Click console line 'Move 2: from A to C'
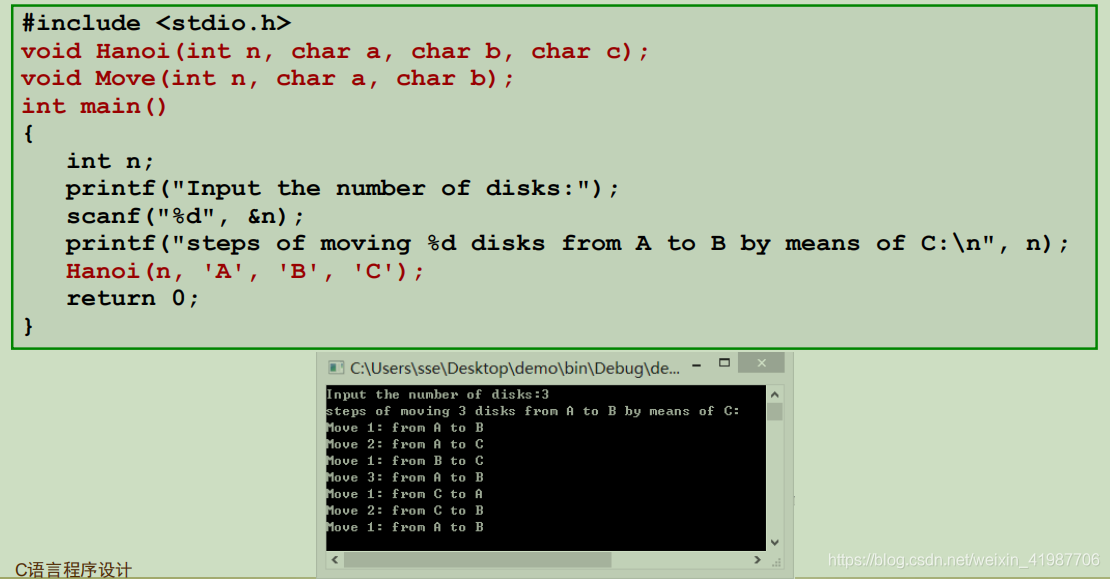 [x=405, y=444]
